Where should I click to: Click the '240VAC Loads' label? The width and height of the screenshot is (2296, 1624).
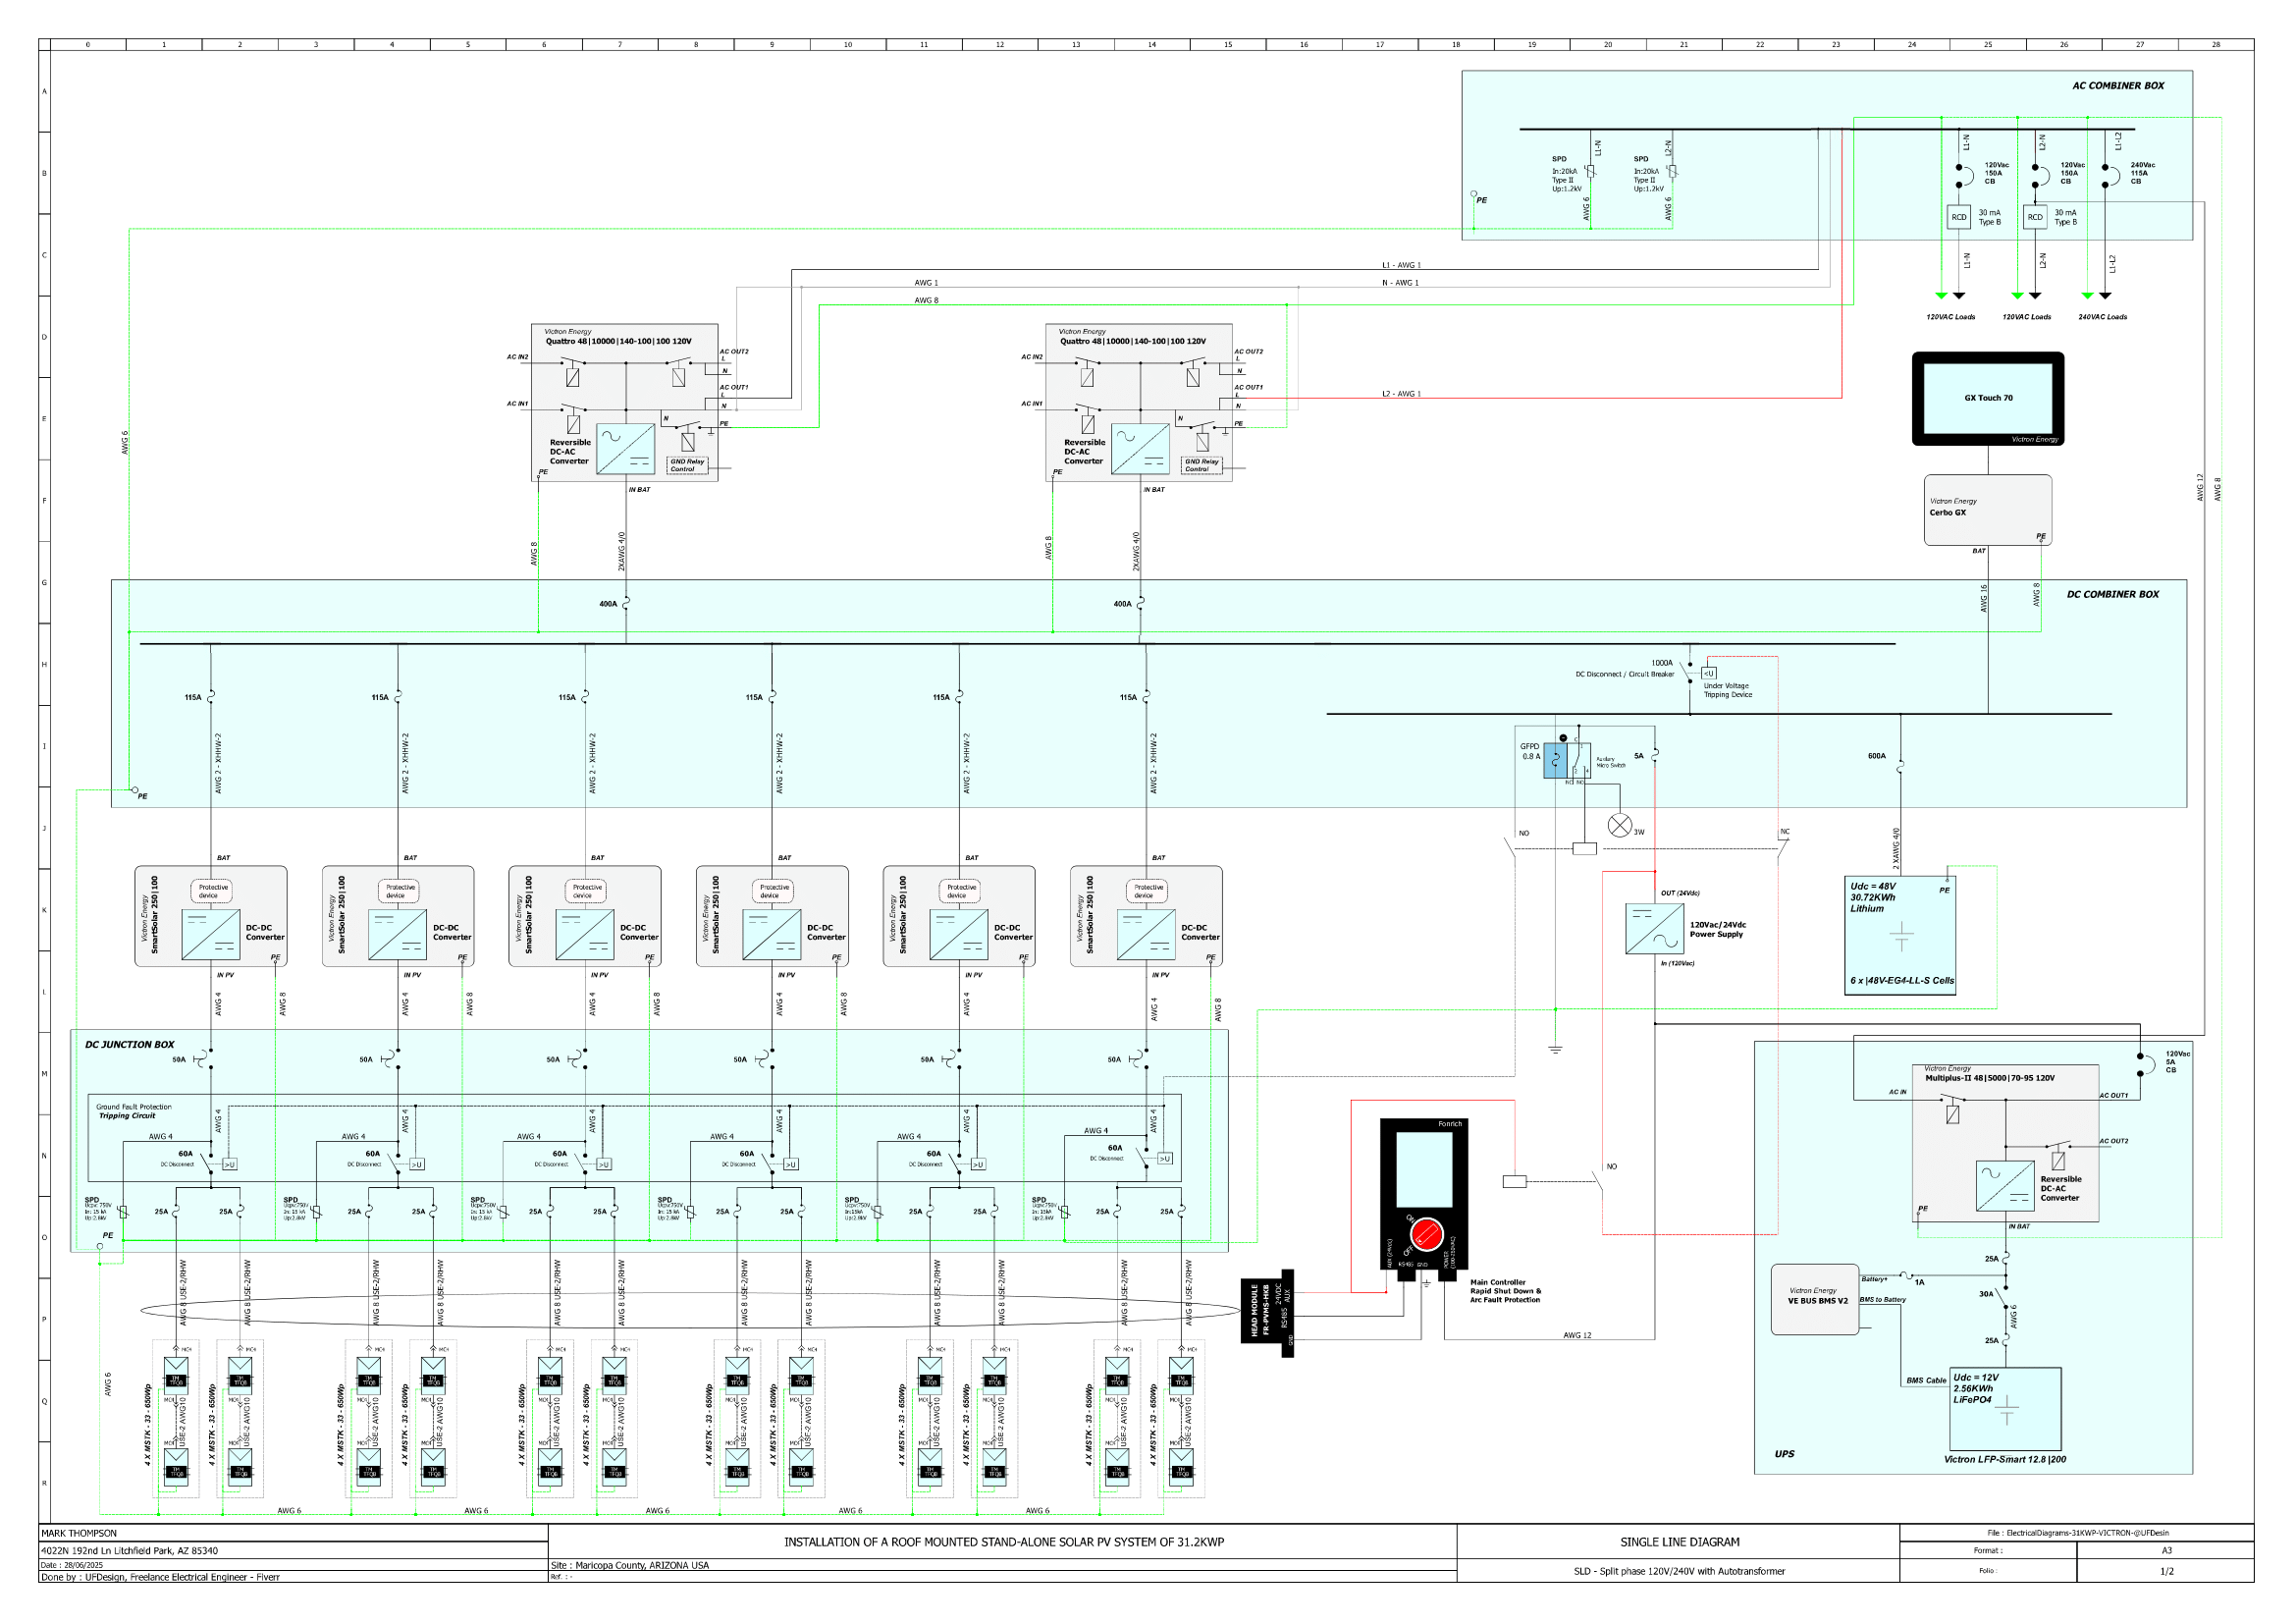click(2103, 317)
